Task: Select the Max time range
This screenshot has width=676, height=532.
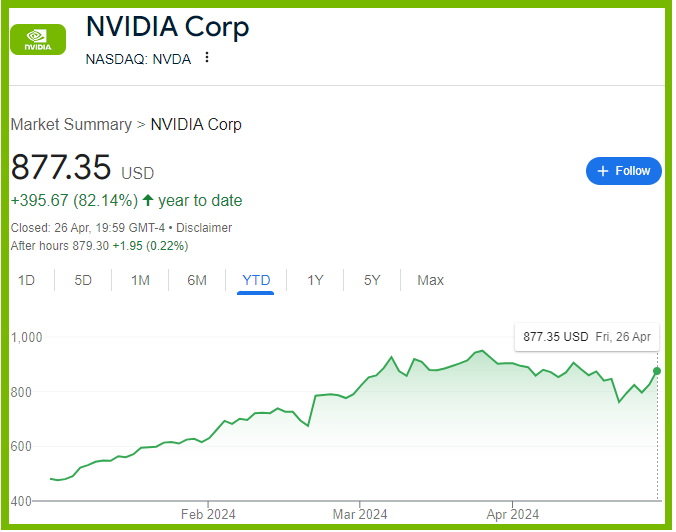Action: point(430,280)
